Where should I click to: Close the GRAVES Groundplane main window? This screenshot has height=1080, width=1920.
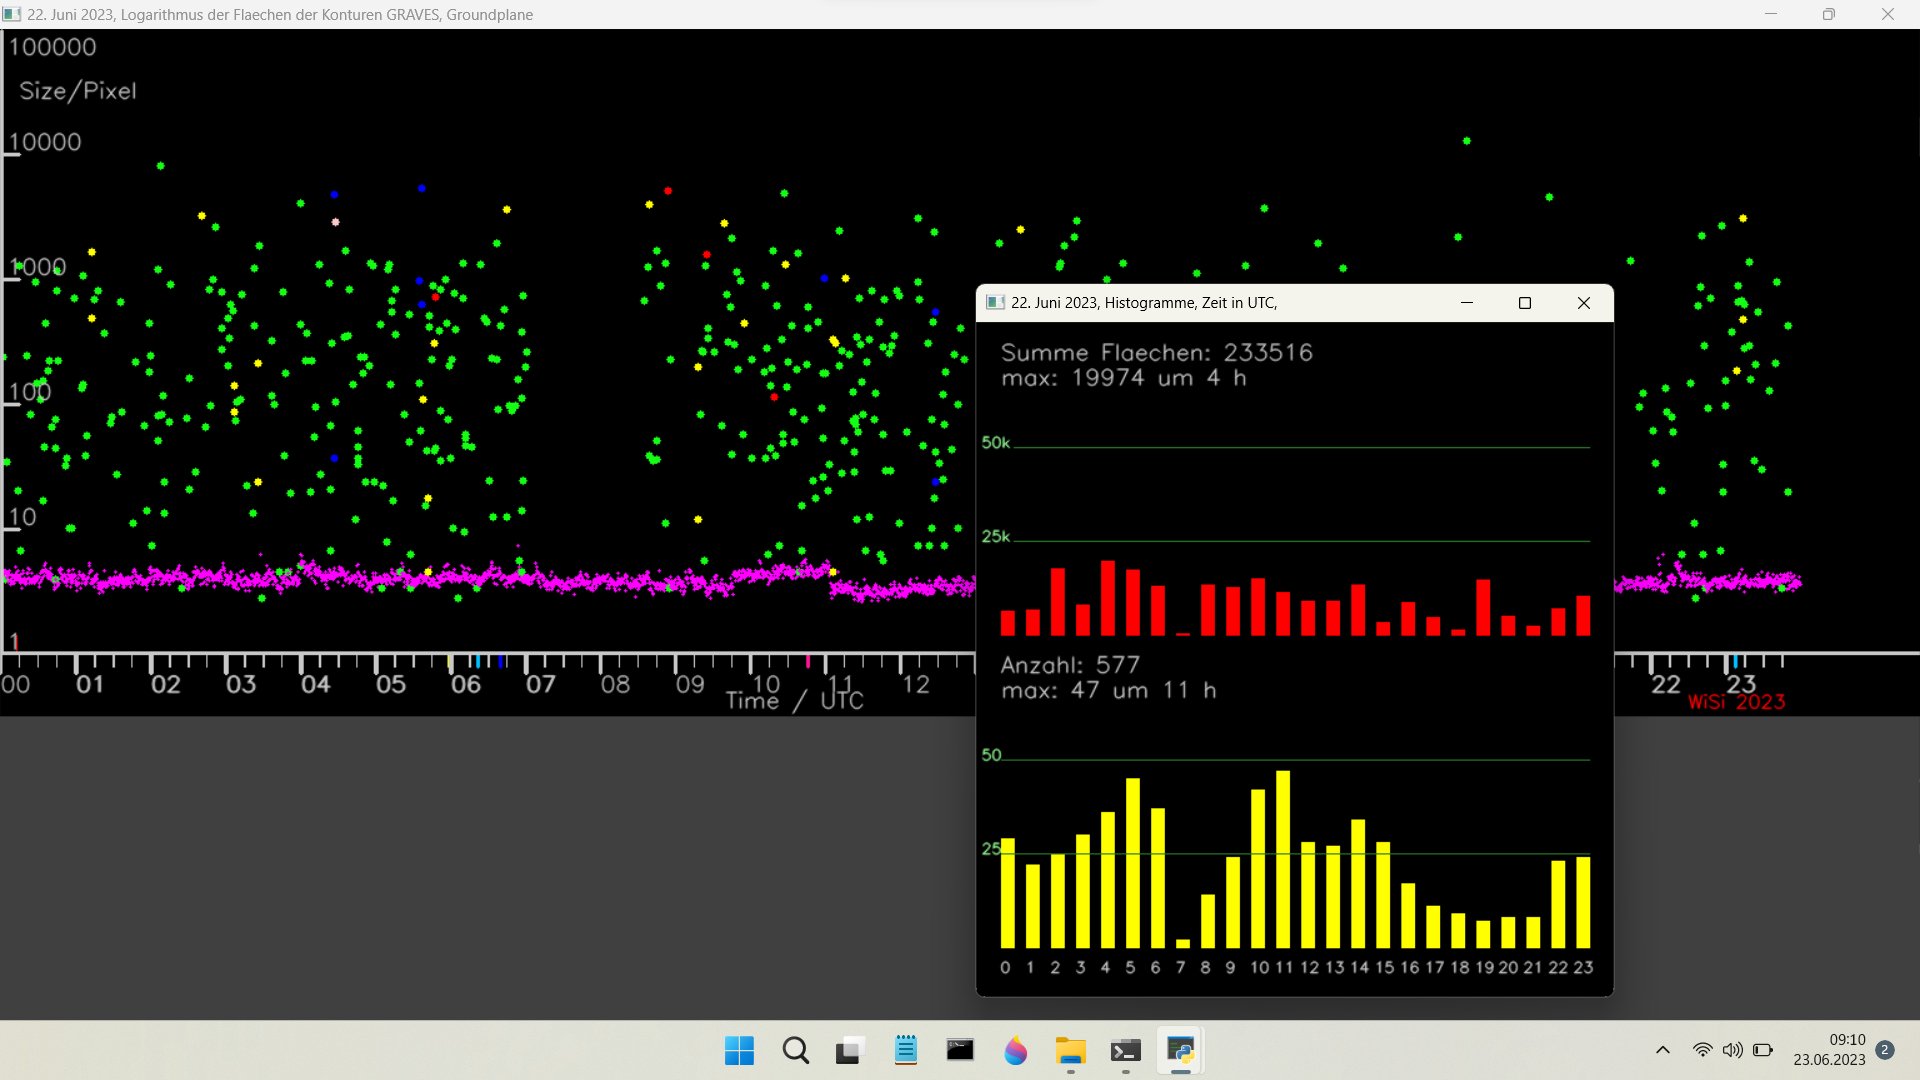click(x=1888, y=14)
